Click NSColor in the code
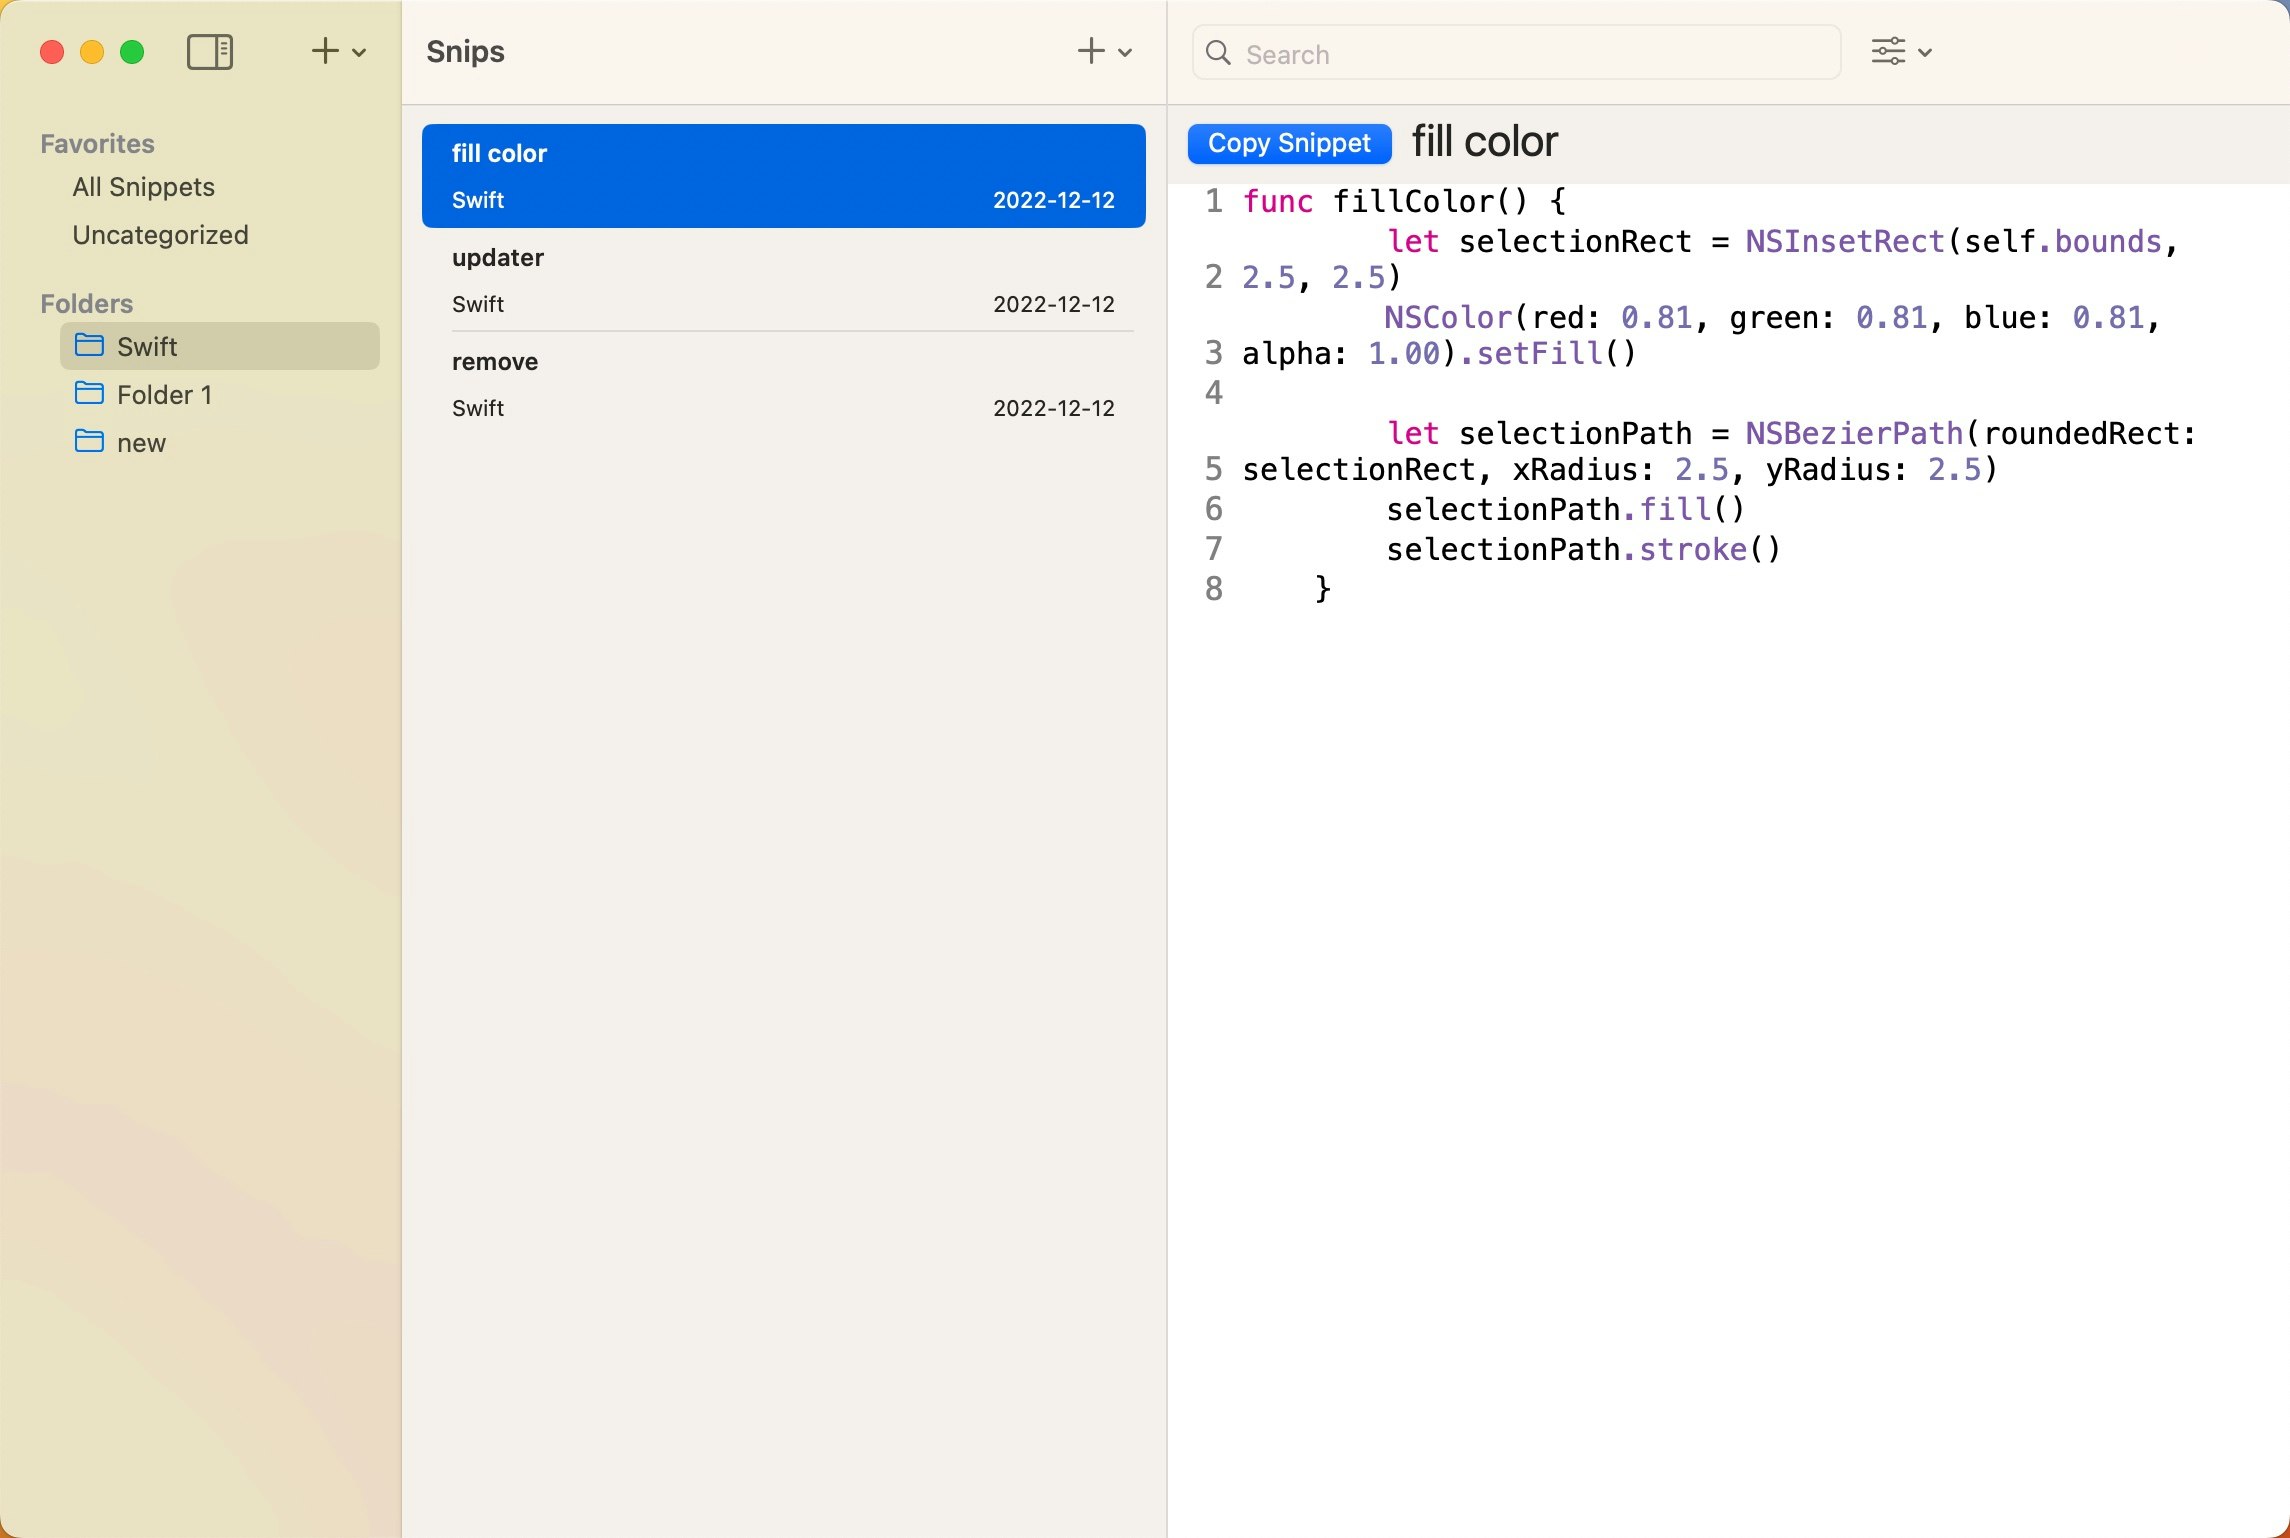Viewport: 2290px width, 1538px height. [x=1448, y=317]
